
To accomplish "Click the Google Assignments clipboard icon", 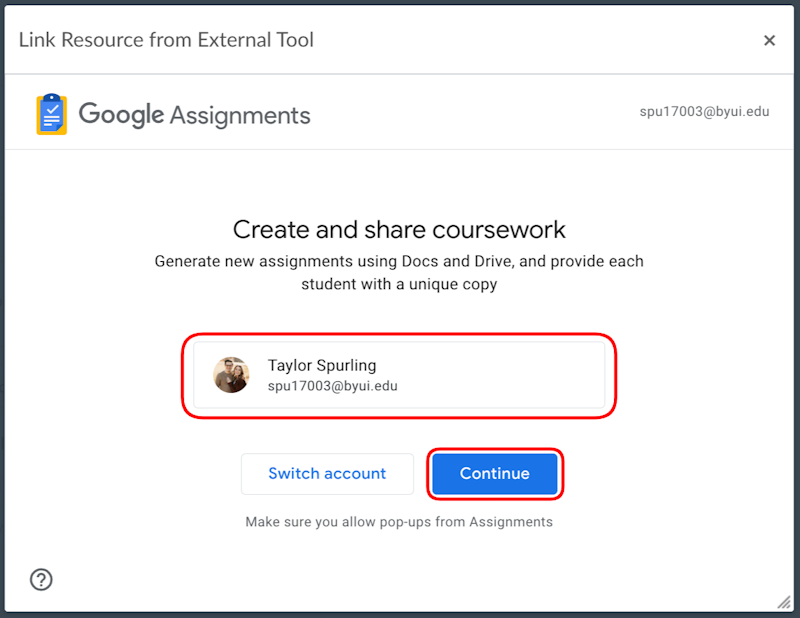I will coord(49,113).
